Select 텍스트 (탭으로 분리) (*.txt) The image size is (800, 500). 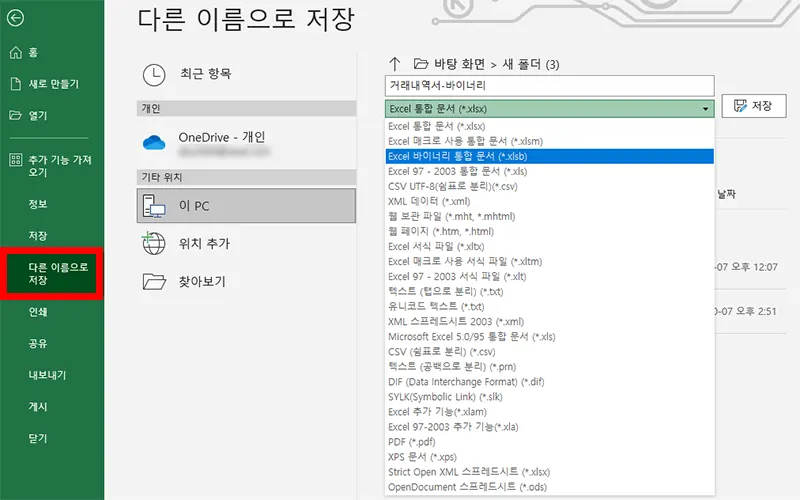(x=549, y=292)
